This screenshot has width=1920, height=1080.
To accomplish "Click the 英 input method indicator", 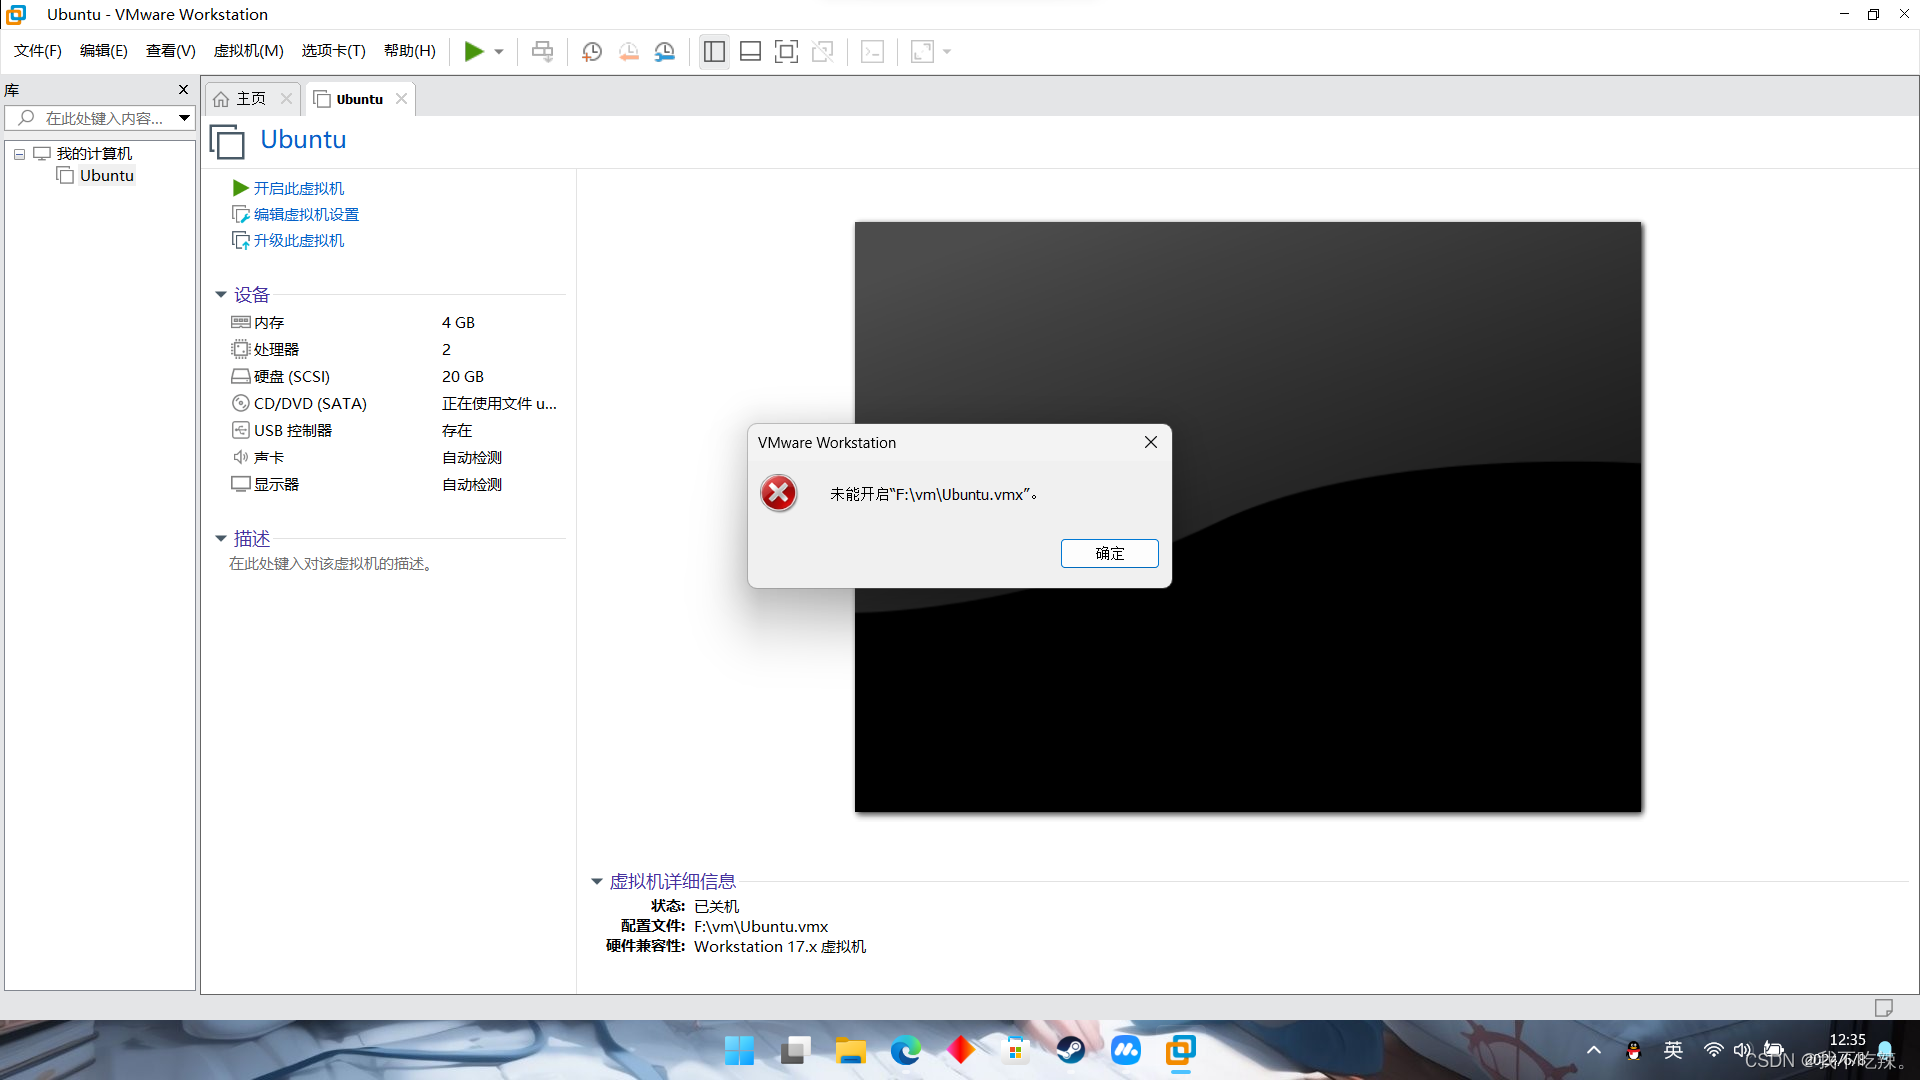I will click(x=1673, y=1050).
